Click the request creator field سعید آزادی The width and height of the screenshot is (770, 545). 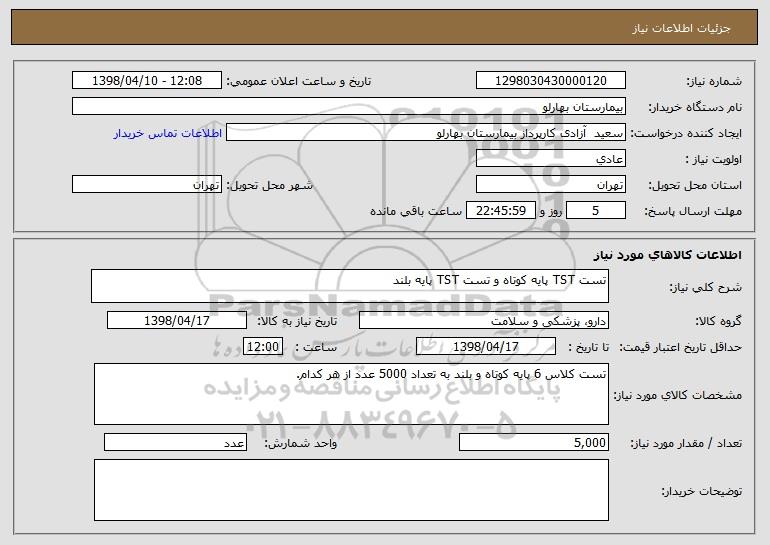426,133
